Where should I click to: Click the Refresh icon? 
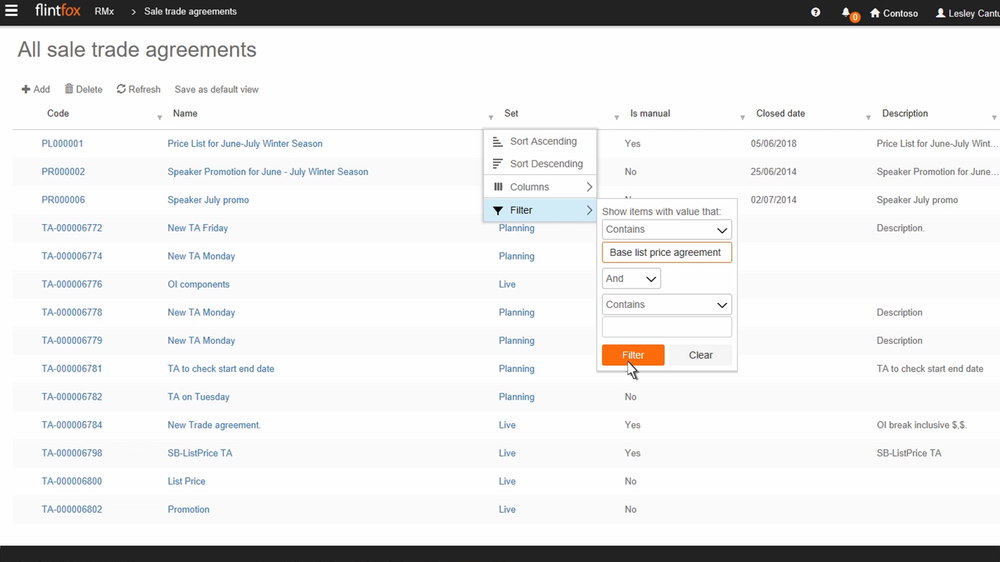coord(121,90)
